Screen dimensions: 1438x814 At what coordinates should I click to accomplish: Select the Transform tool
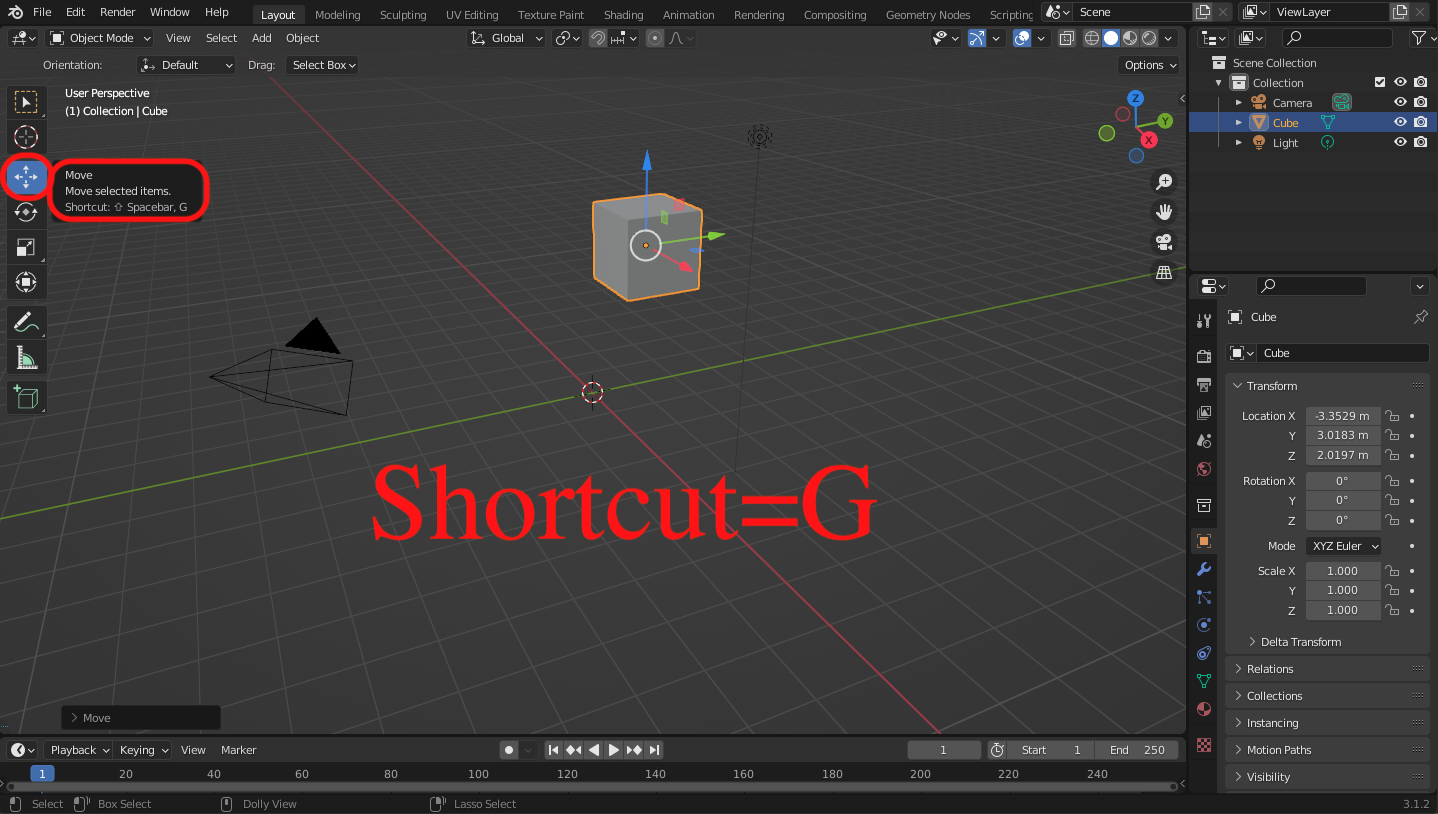click(26, 282)
